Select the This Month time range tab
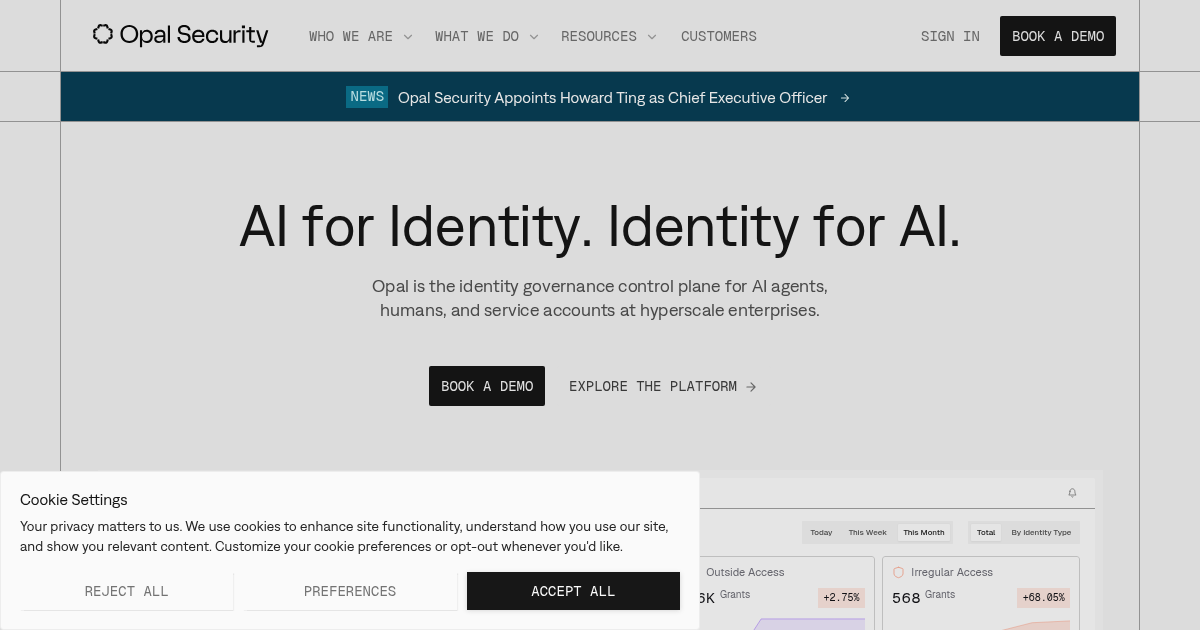Viewport: 1200px width, 630px height. coord(924,532)
